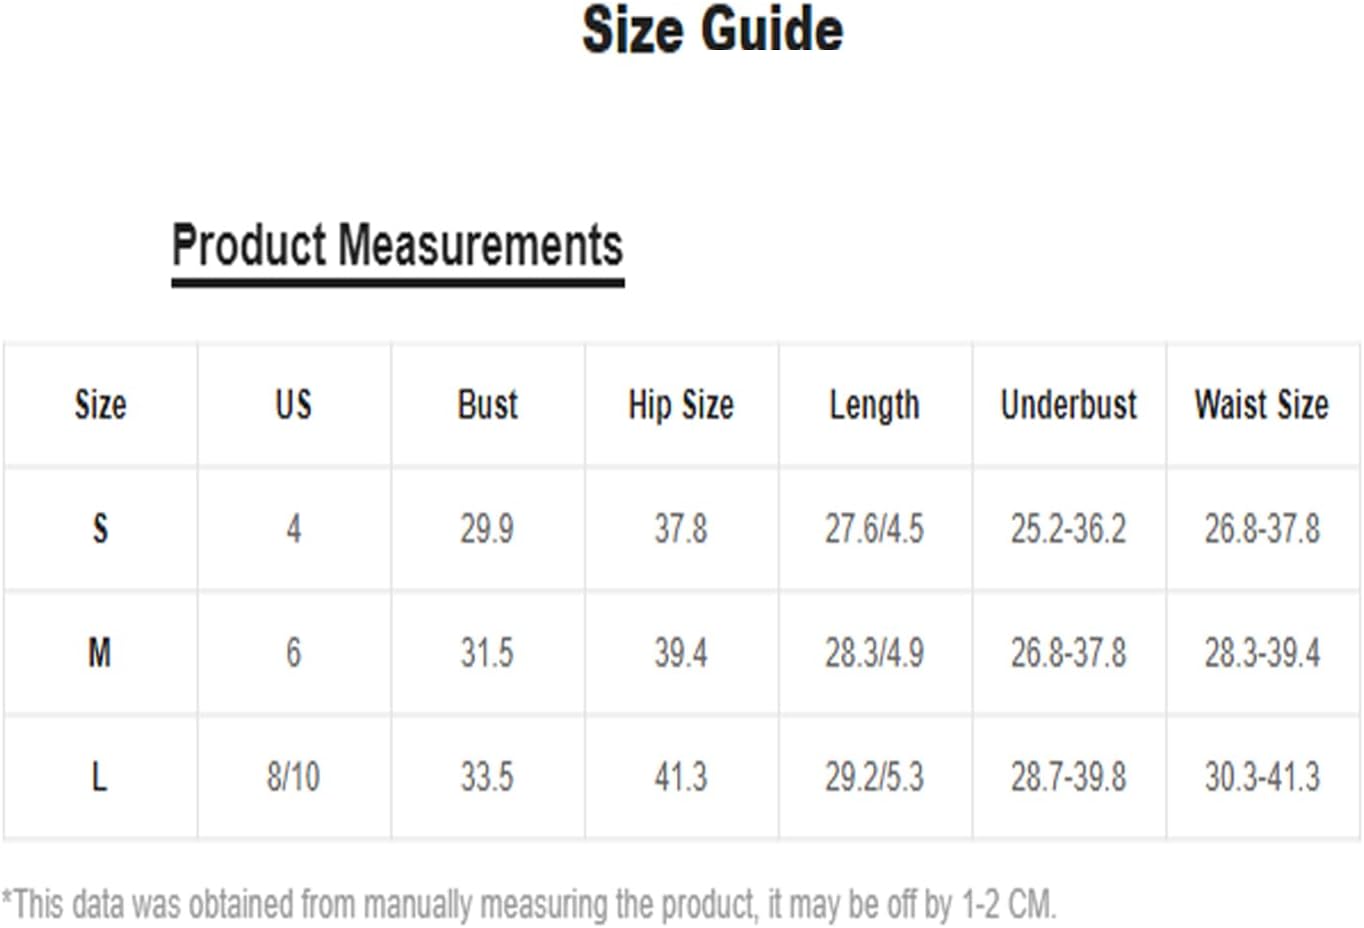Click the S size row label

[x=100, y=528]
